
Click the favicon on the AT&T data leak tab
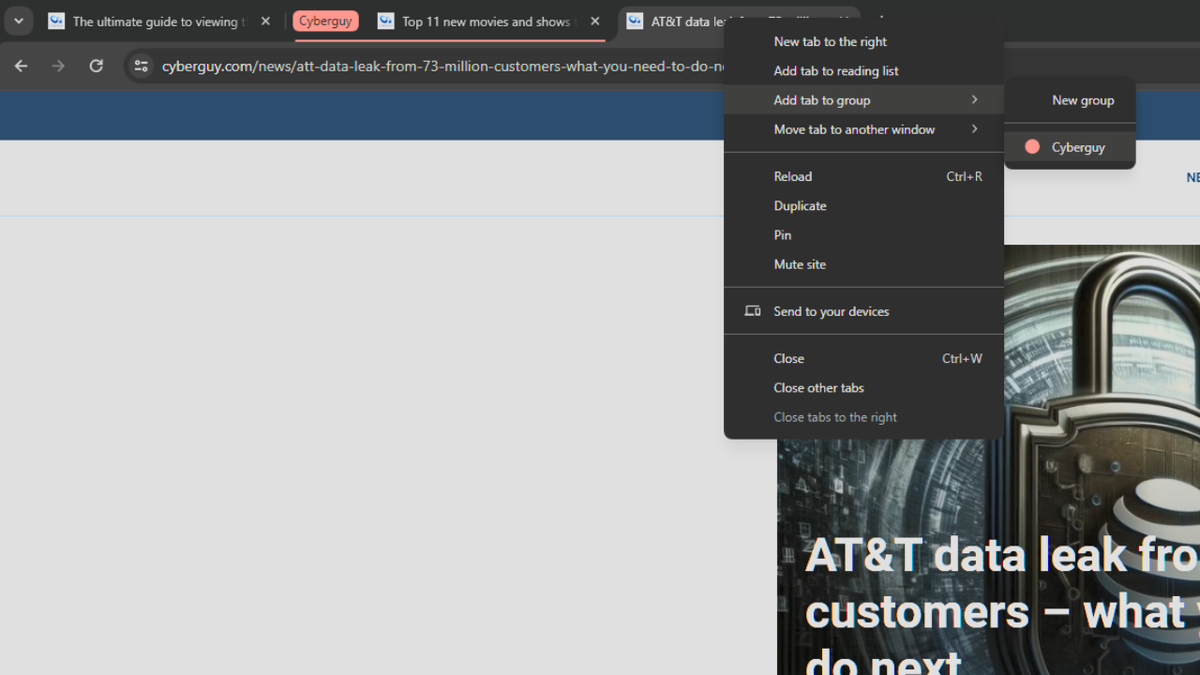click(634, 21)
